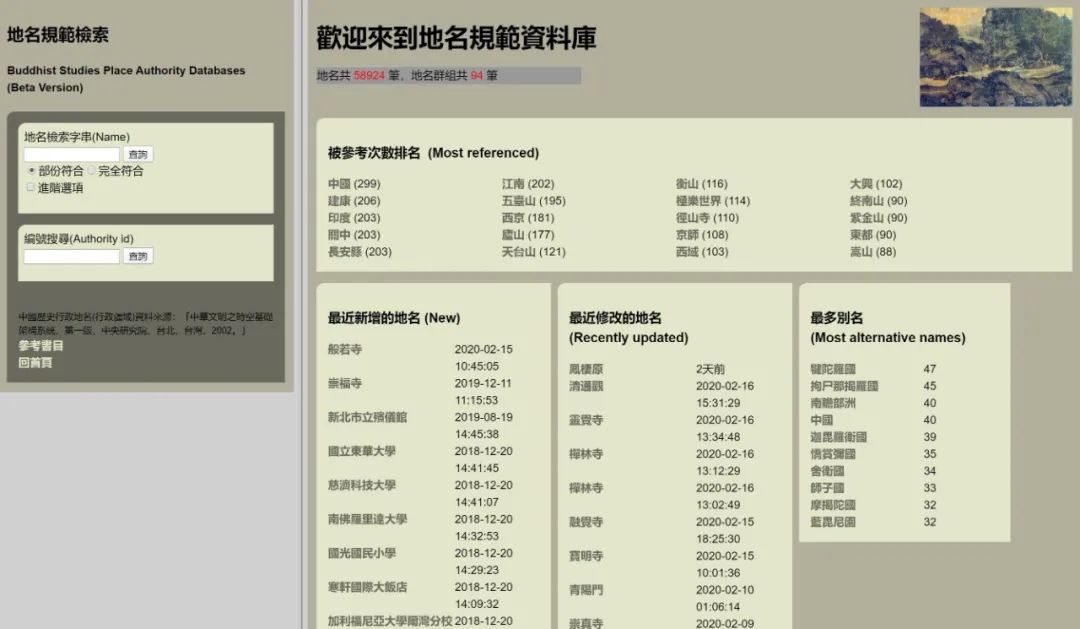Go to 回首頁 home page link
This screenshot has width=1080, height=629.
(35, 362)
